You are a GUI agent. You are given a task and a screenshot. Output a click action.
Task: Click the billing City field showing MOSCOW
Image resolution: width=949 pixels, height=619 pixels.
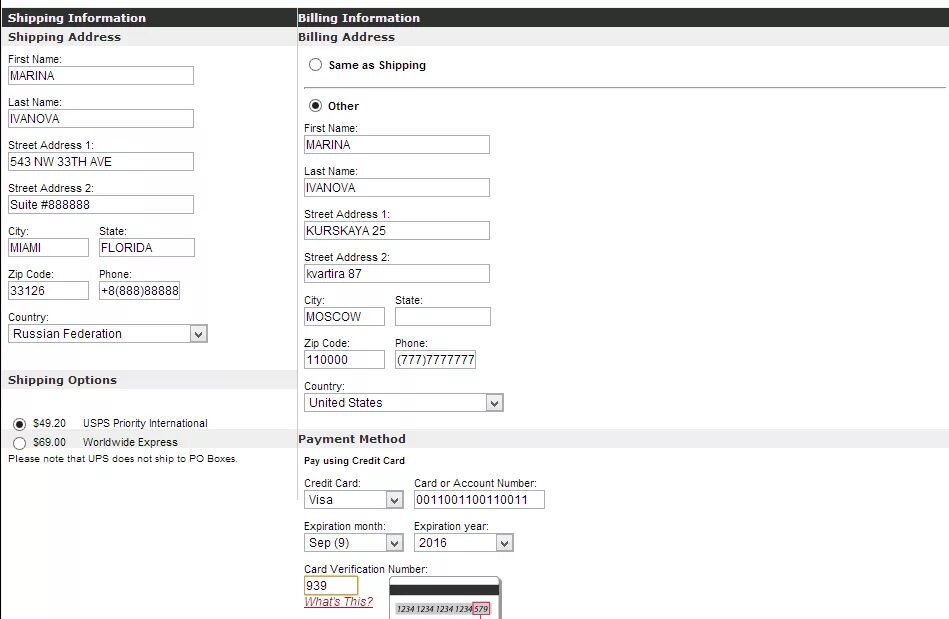click(344, 316)
